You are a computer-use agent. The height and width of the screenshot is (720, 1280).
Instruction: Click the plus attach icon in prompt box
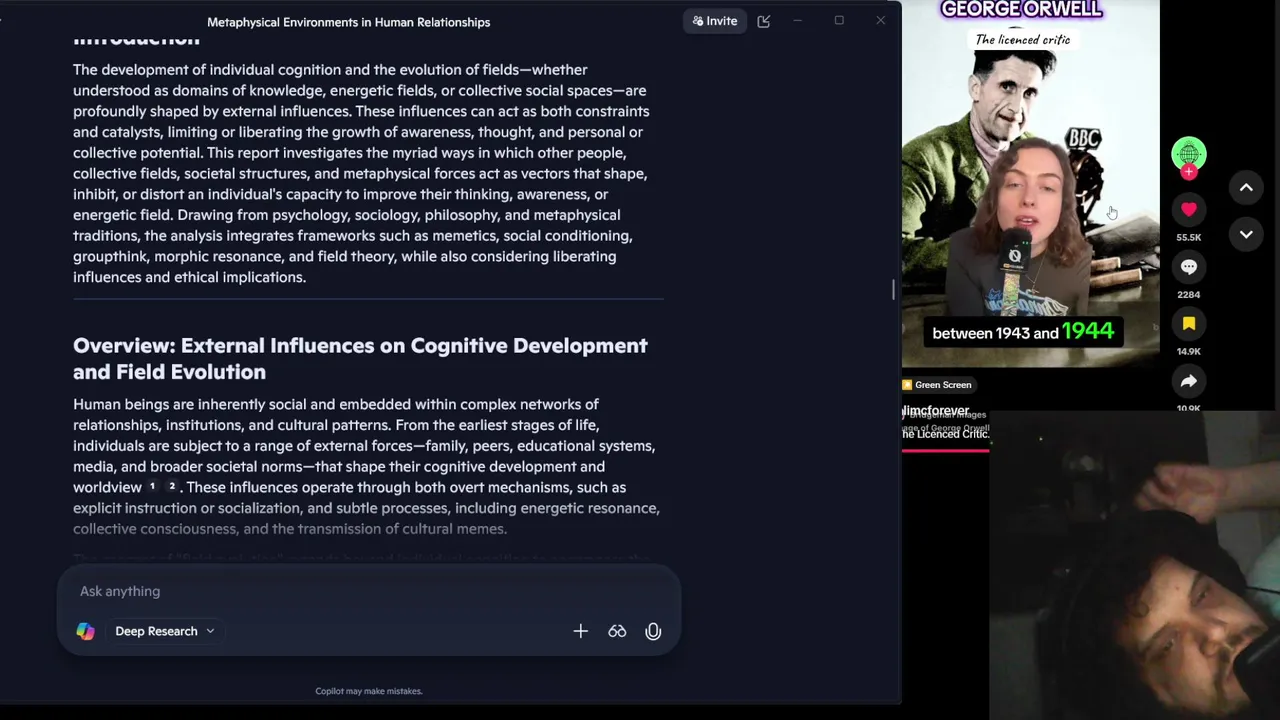[x=580, y=631]
